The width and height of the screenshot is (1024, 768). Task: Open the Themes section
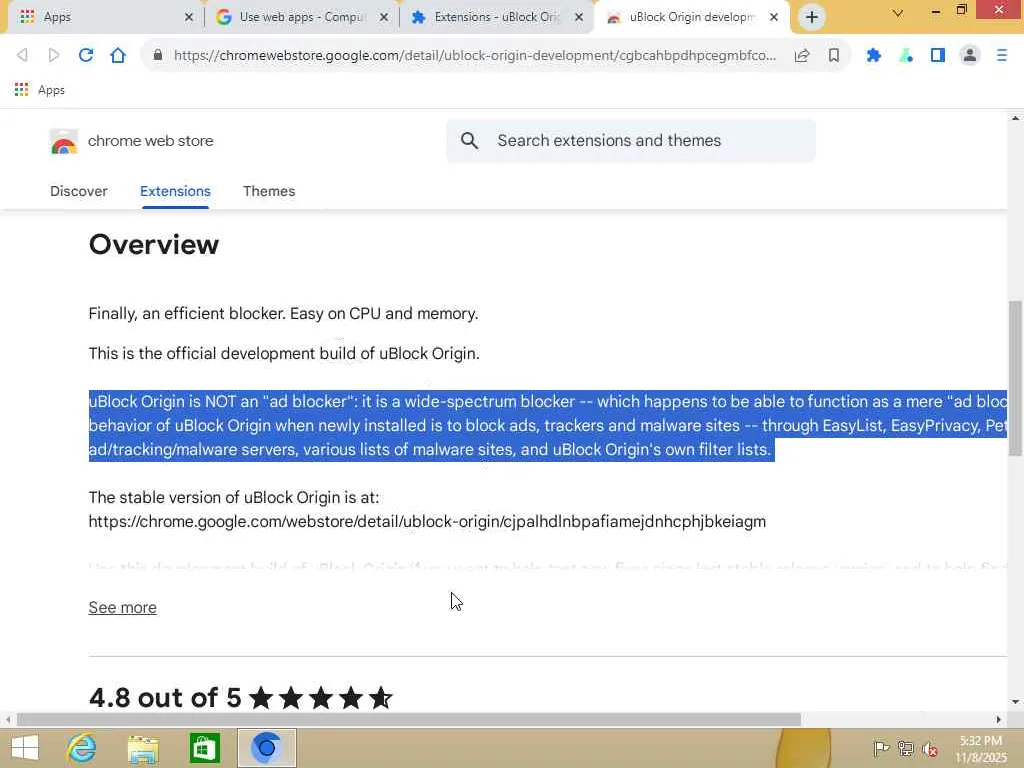point(269,191)
